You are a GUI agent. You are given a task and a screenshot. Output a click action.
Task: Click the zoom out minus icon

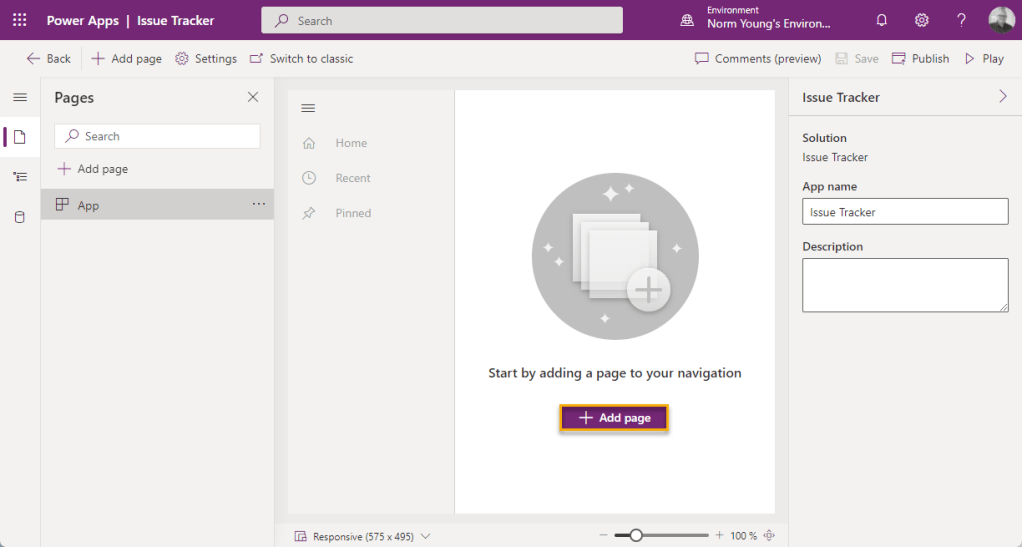603,535
